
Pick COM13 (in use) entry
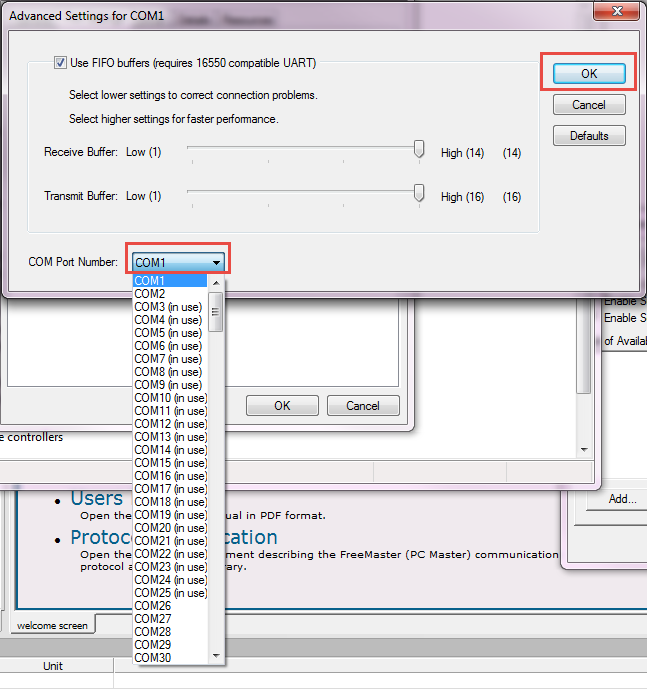click(170, 437)
